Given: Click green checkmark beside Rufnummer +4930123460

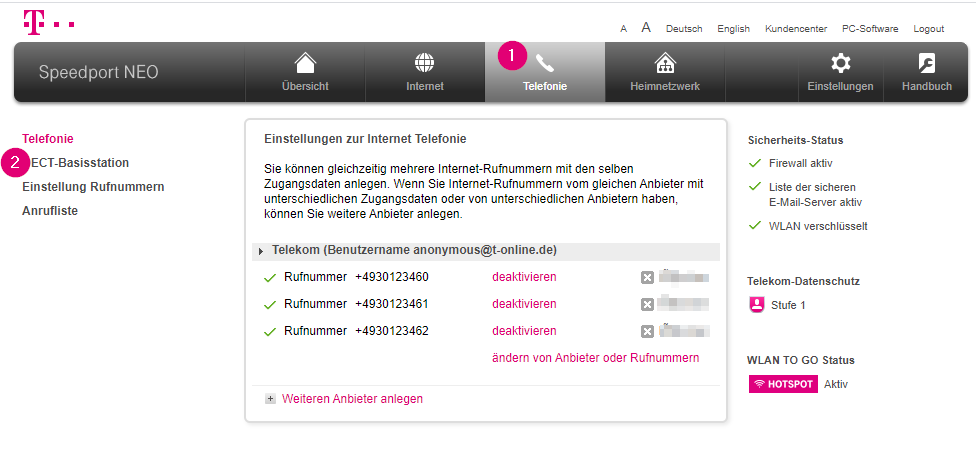Looking at the screenshot, I should click(x=270, y=278).
